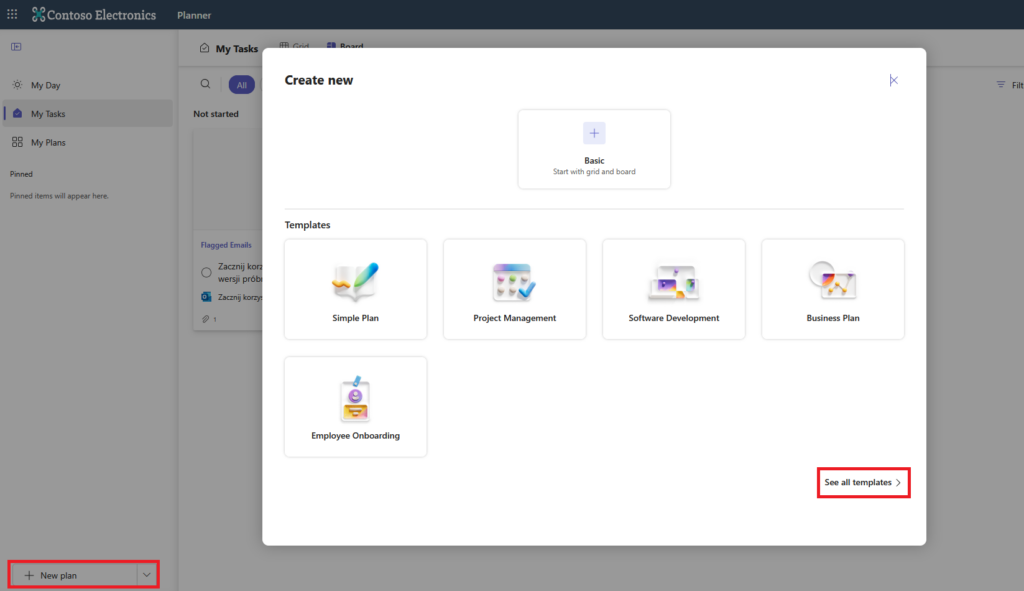Select the All filter pill

click(241, 85)
